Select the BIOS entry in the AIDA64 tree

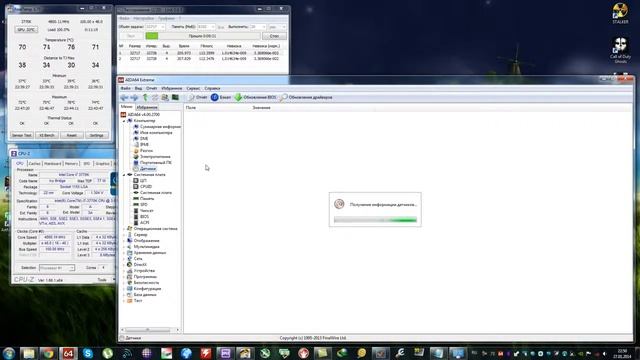pos(141,217)
